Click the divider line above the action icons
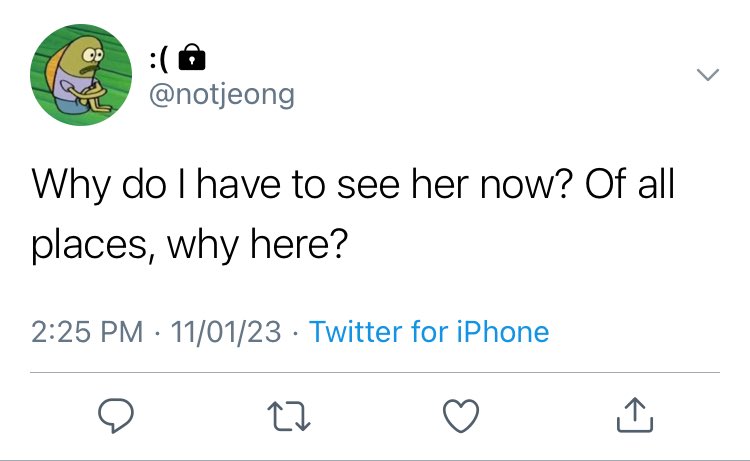750x461 pixels. (x=375, y=372)
